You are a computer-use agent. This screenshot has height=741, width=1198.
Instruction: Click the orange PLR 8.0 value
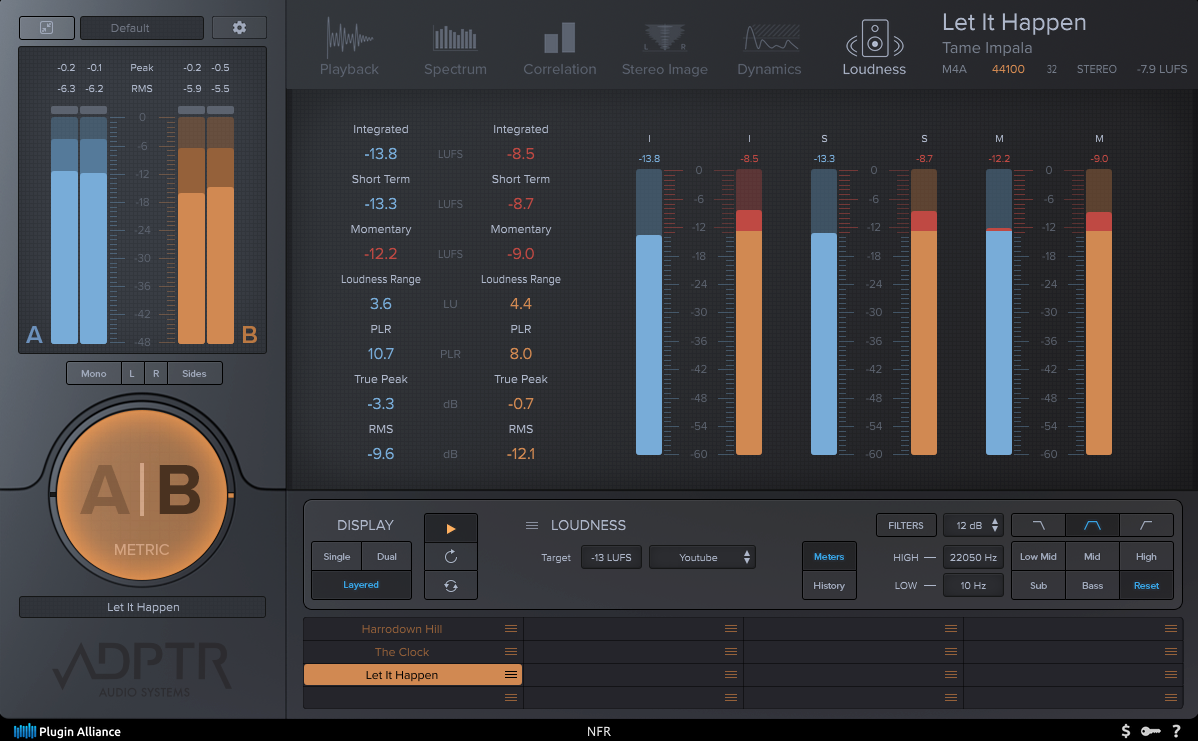tap(520, 354)
